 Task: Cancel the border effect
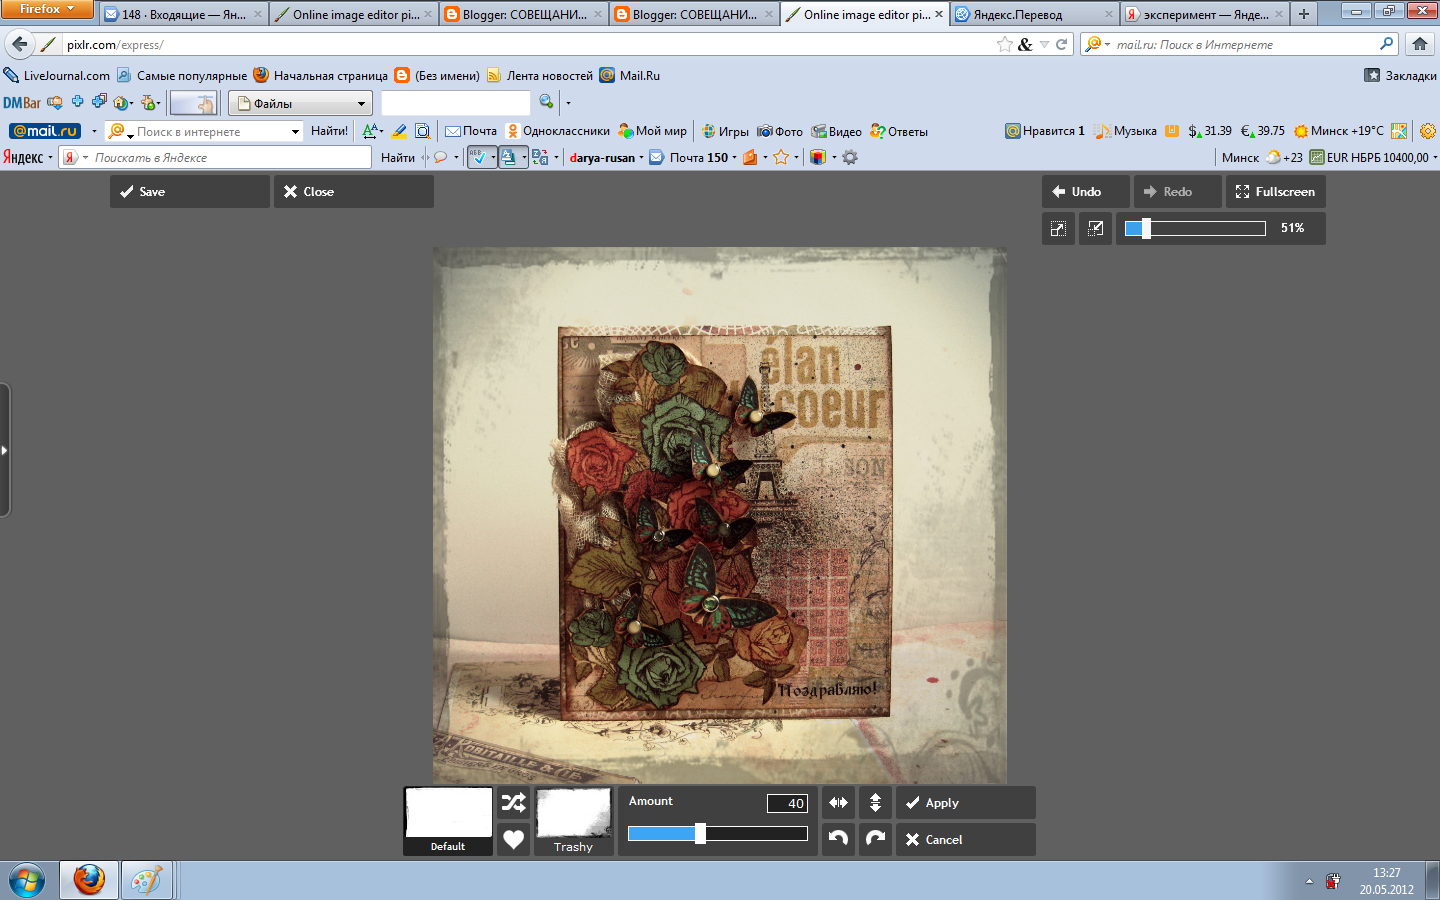point(965,840)
